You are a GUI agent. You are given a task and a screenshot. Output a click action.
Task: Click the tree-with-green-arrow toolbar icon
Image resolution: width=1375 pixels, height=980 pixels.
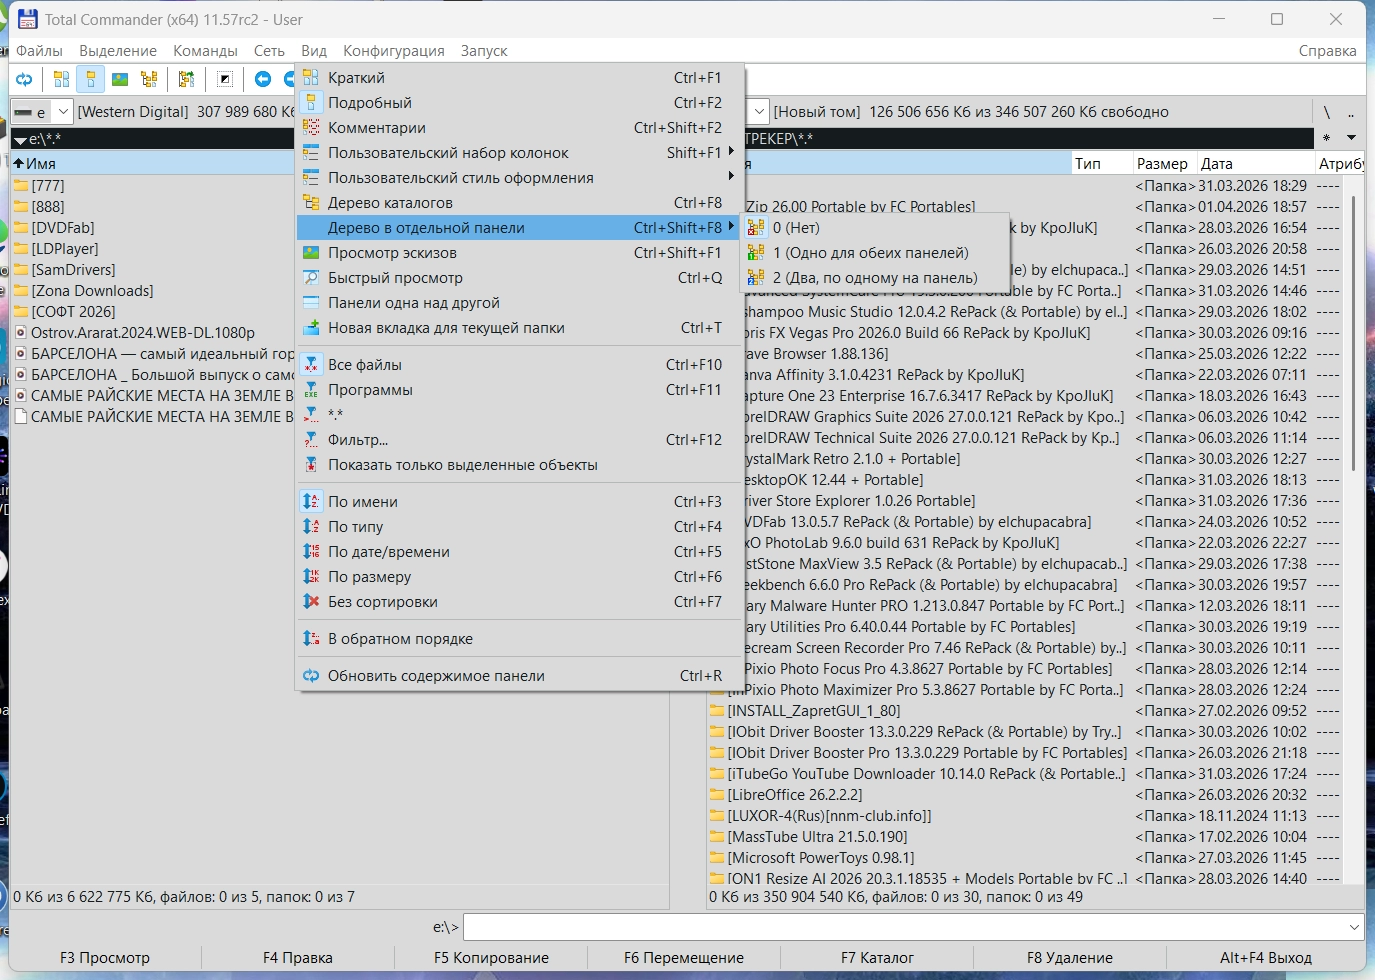[186, 79]
